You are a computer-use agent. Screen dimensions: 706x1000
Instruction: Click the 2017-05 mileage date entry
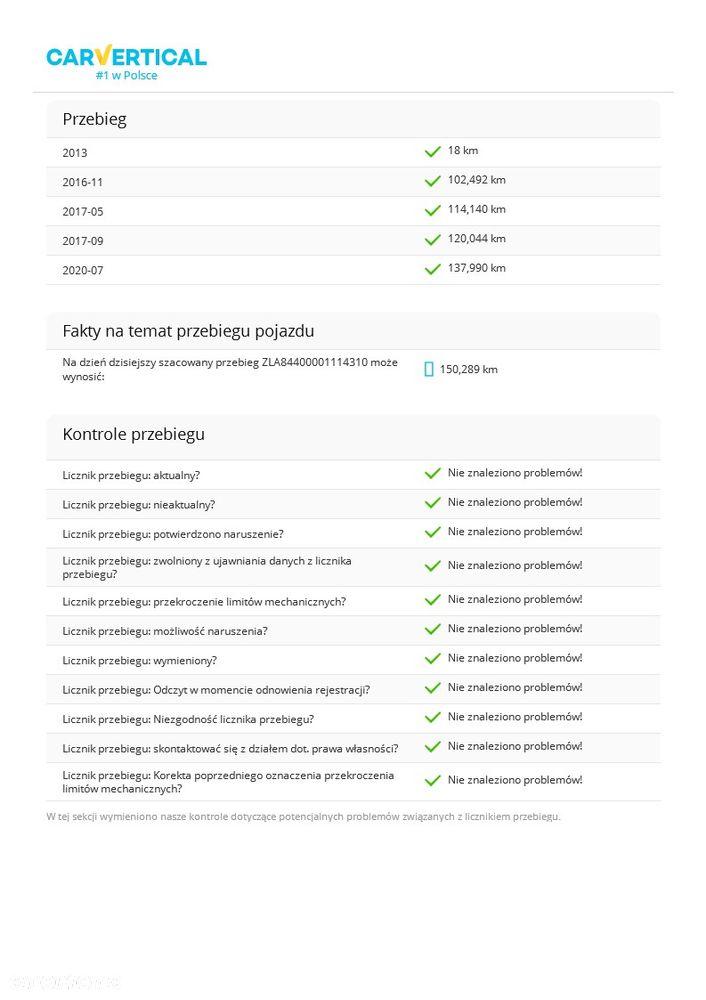(x=83, y=212)
